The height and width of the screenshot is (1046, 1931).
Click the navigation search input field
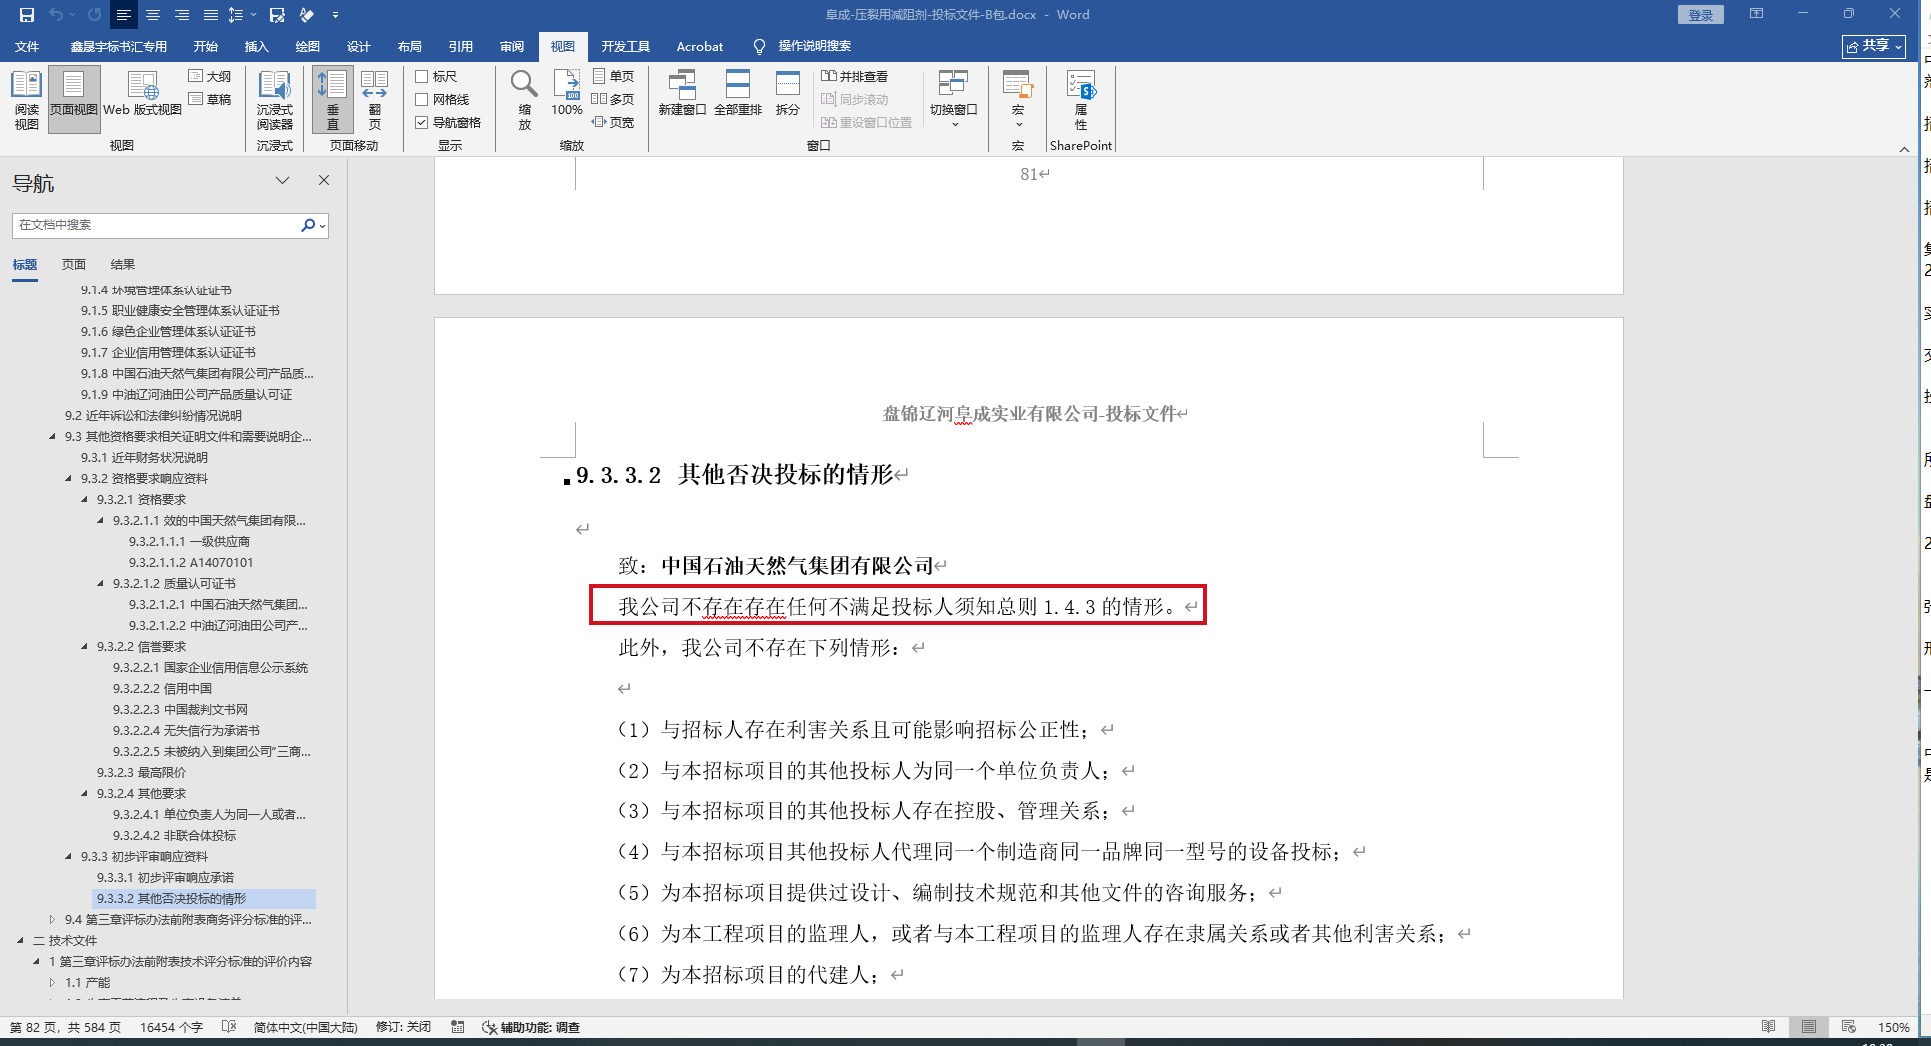point(156,225)
